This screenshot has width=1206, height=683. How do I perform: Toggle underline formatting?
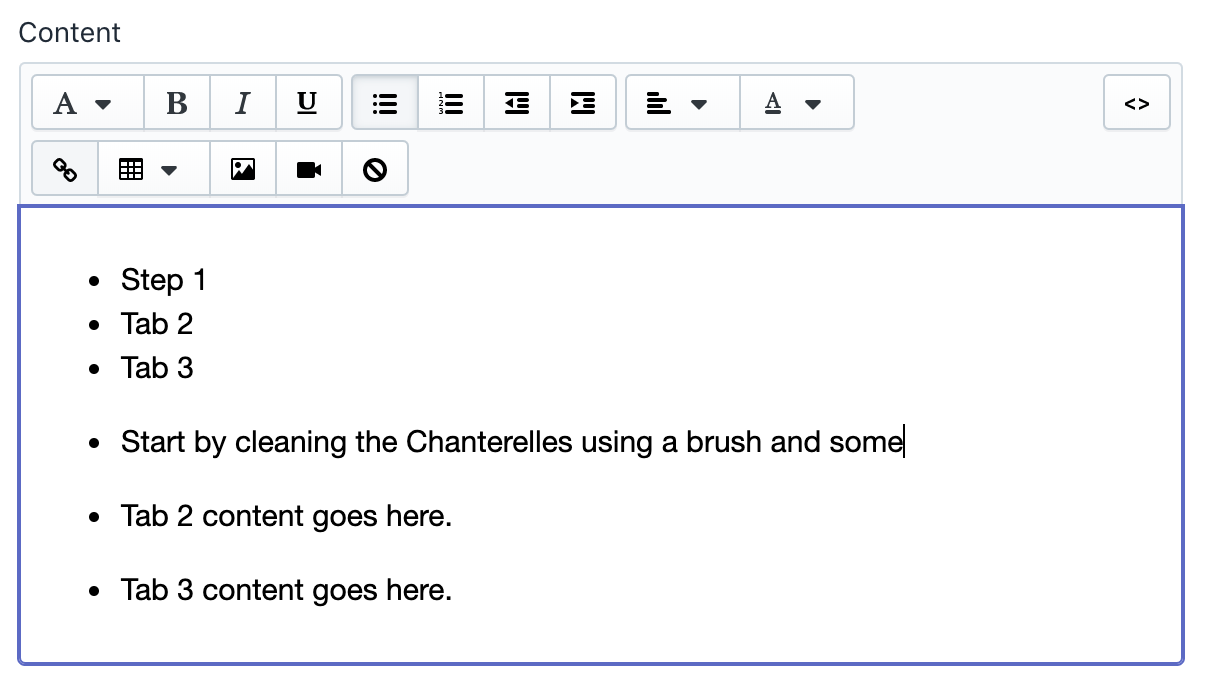click(x=308, y=103)
